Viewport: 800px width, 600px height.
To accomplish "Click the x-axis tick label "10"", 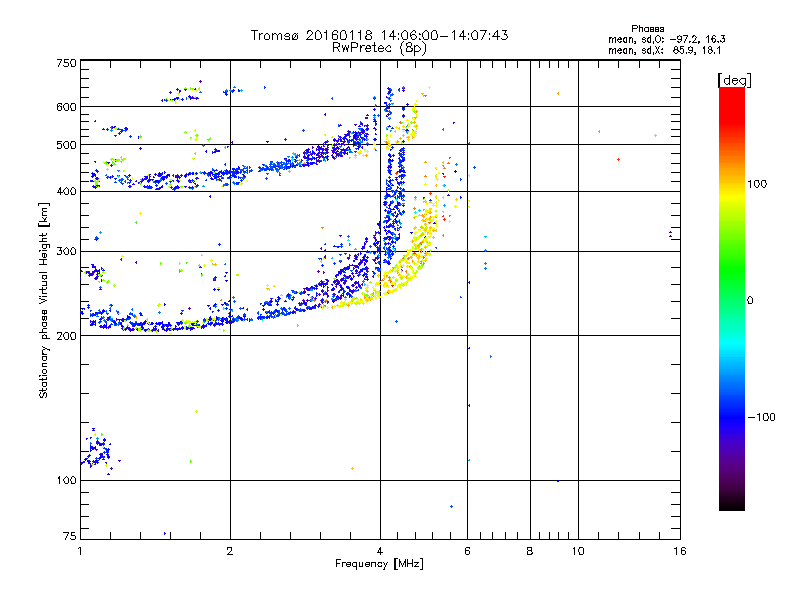I will pos(578,551).
